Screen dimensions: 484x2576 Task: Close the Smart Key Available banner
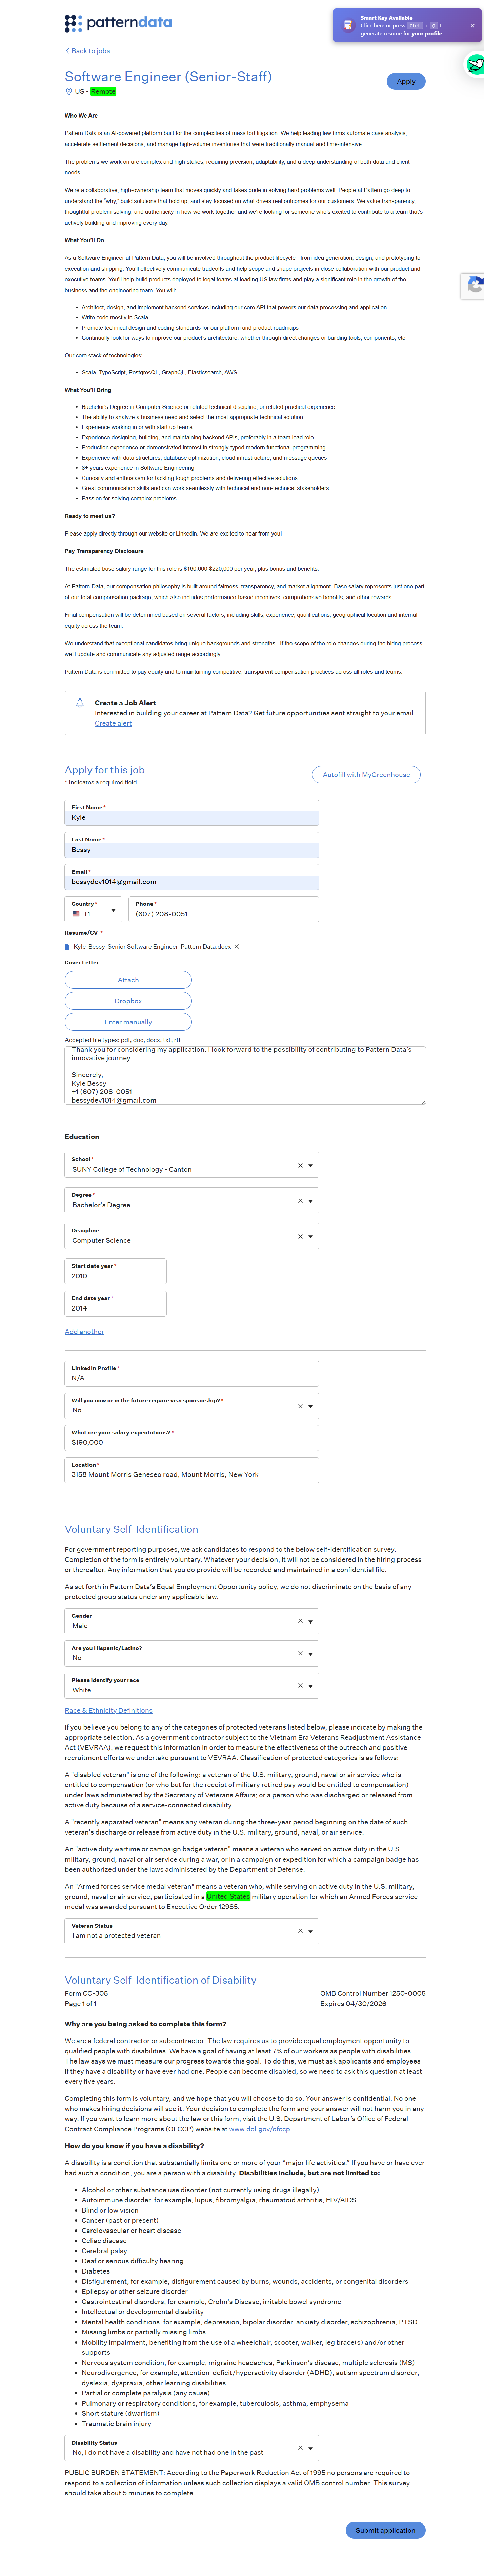[x=472, y=26]
